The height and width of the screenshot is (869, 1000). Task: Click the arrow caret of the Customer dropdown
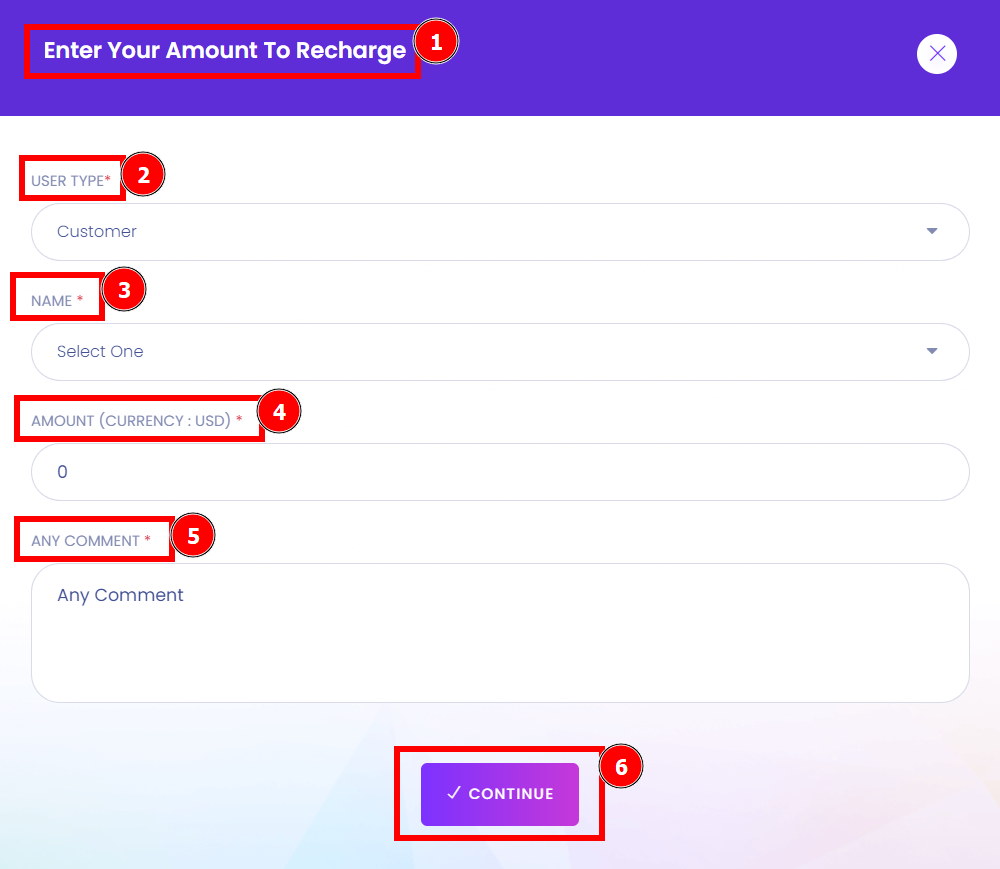(x=932, y=231)
